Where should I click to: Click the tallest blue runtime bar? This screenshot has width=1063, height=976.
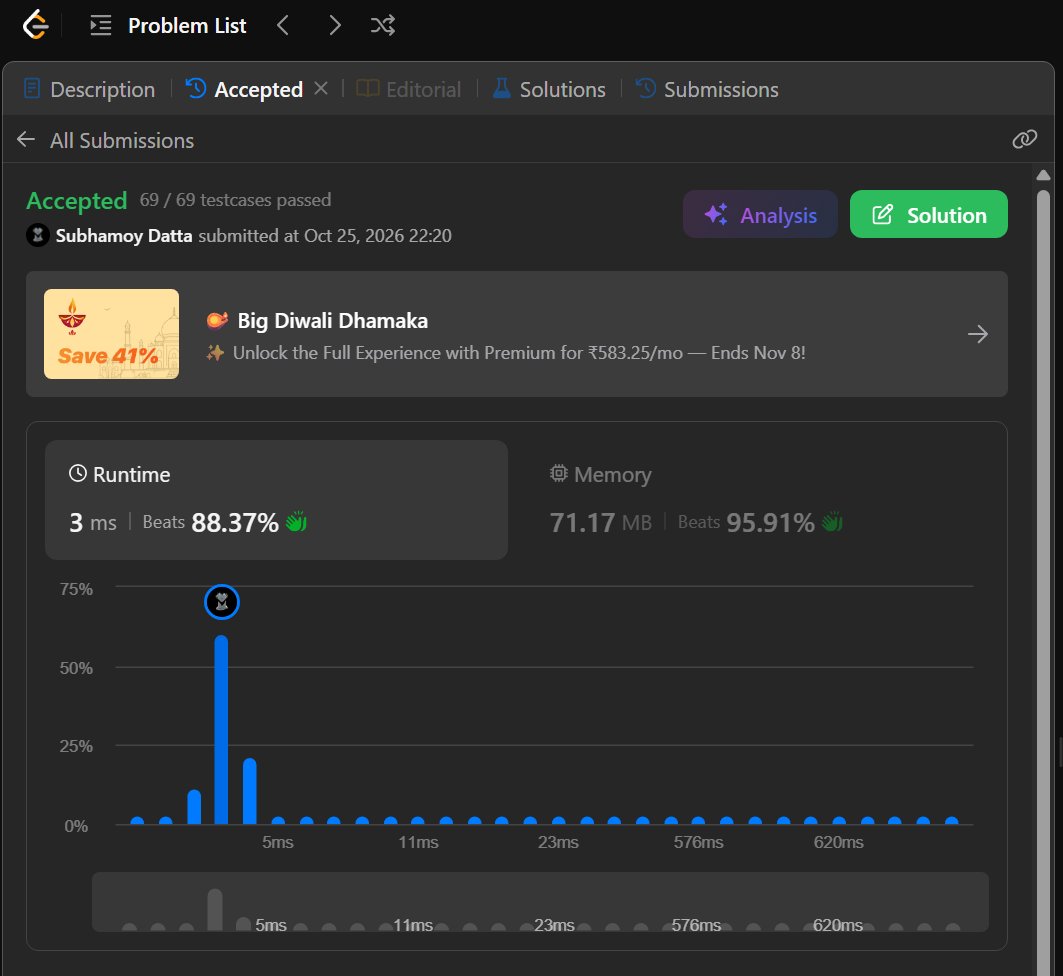[221, 730]
